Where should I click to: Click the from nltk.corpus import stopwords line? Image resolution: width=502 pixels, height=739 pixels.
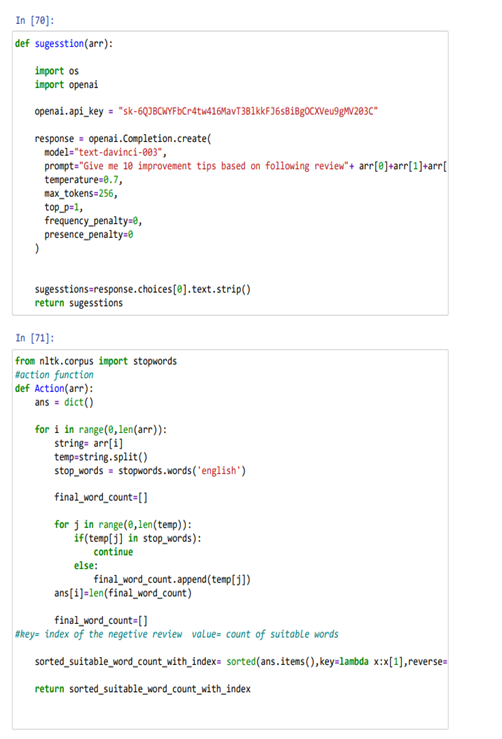(96, 361)
